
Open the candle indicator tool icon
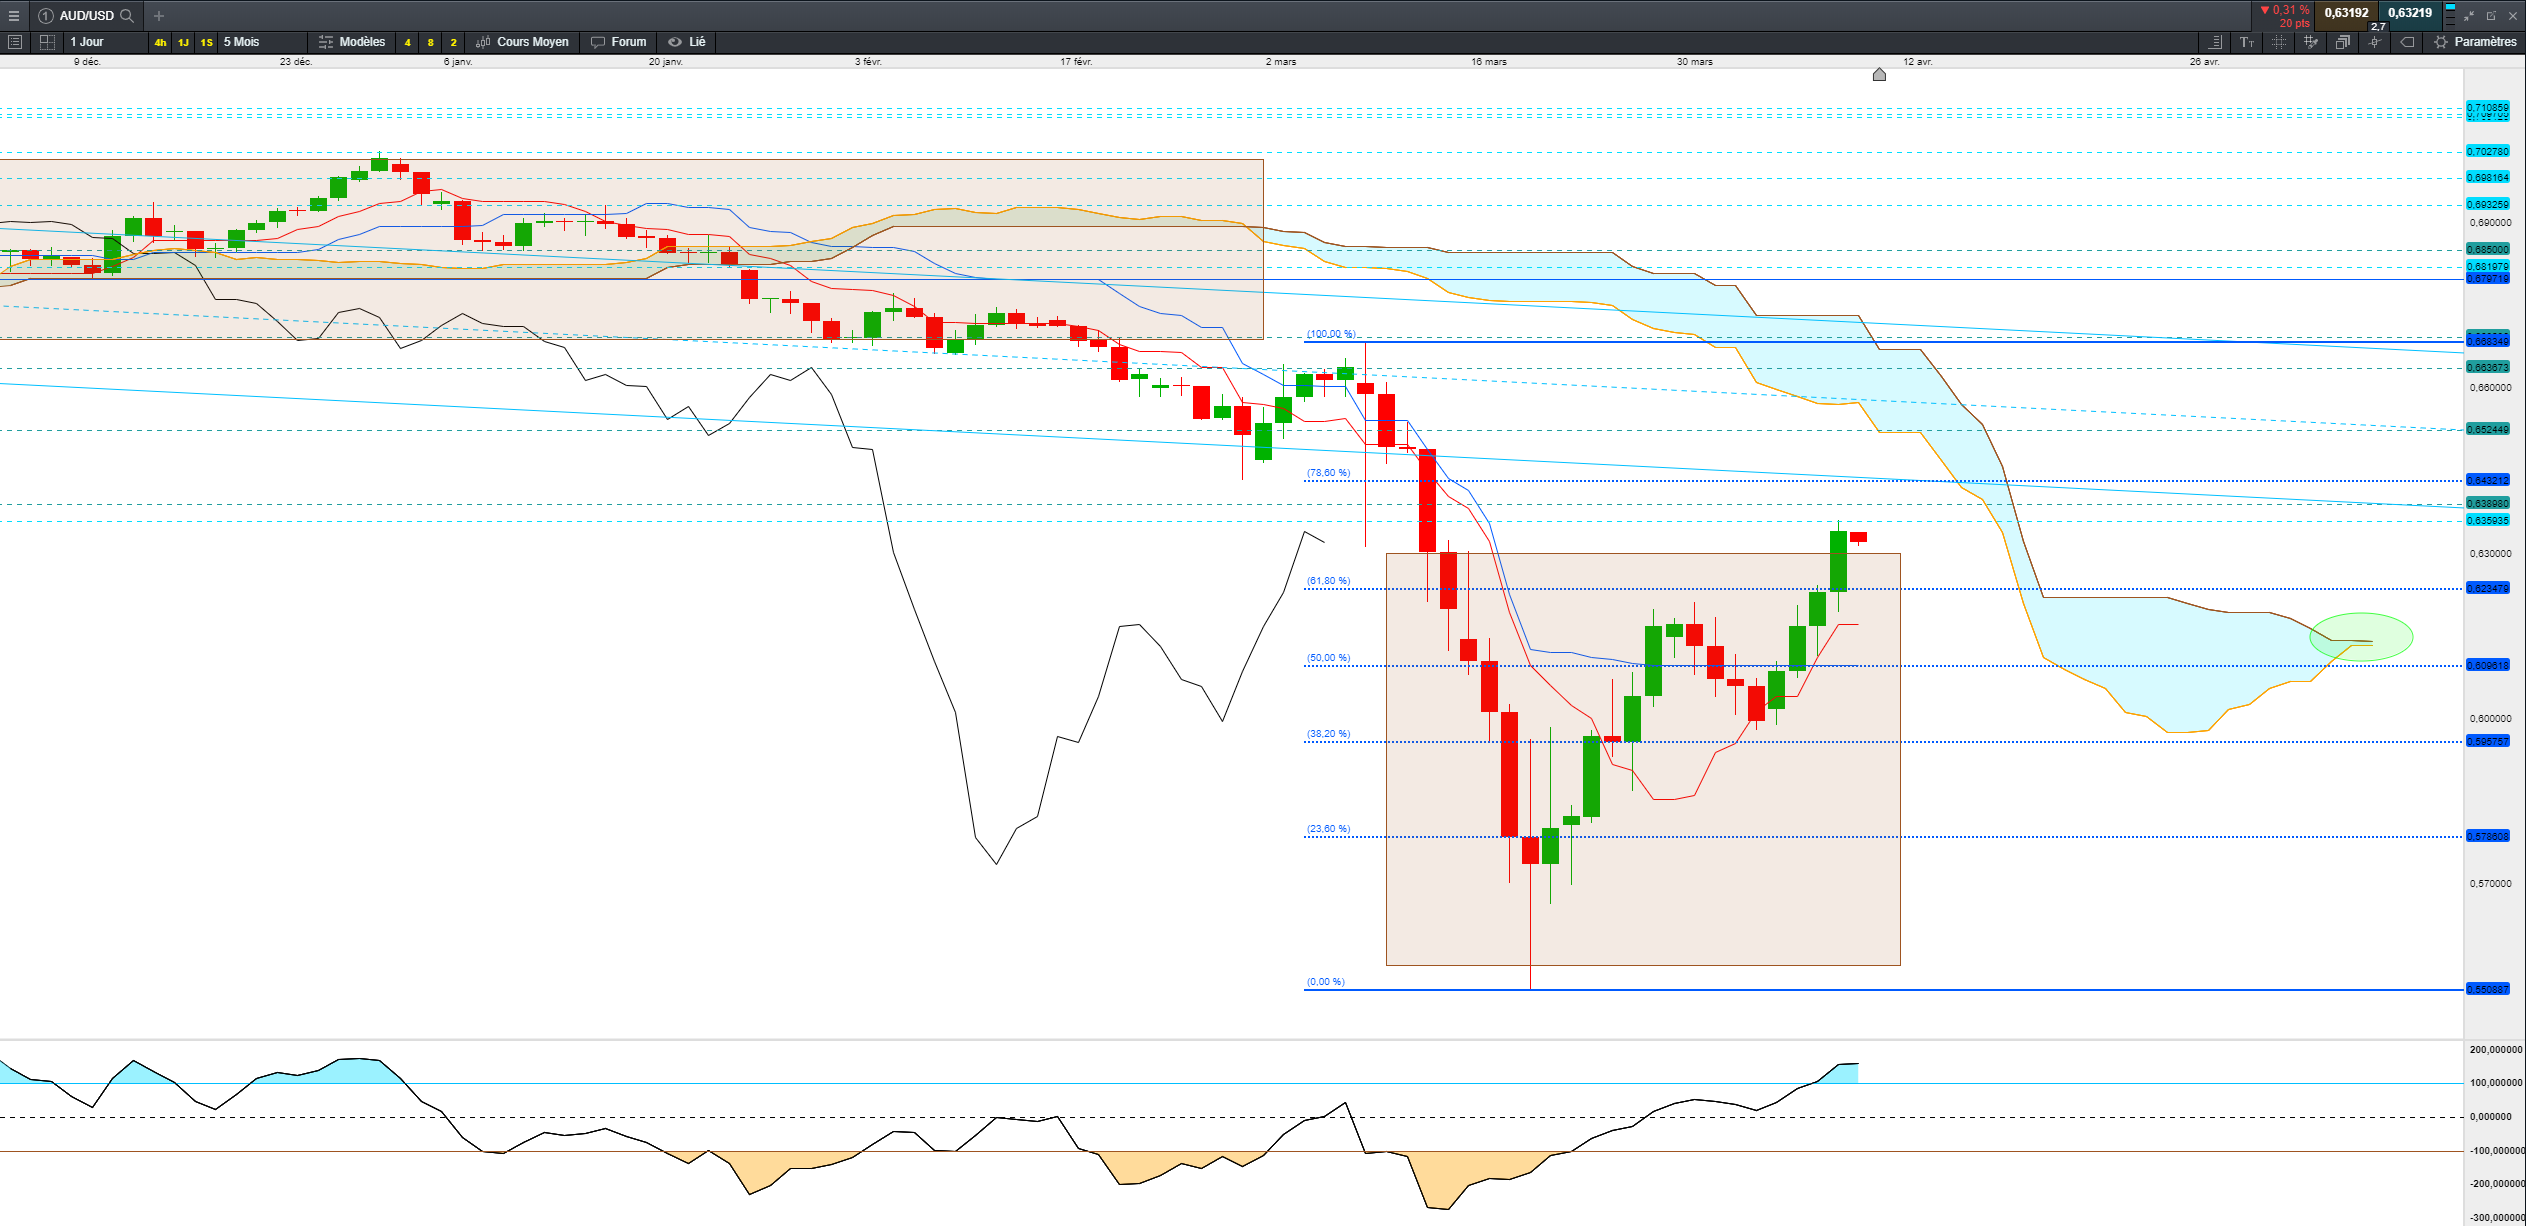click(2374, 42)
